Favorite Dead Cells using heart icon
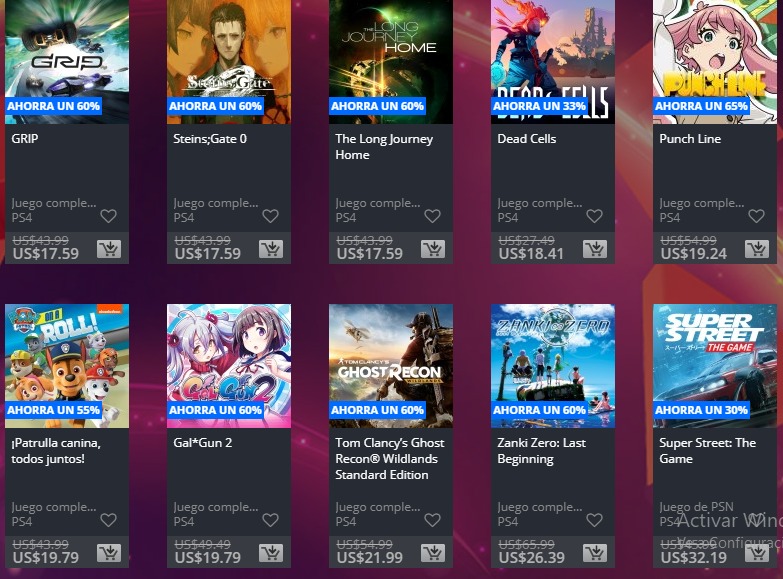This screenshot has width=783, height=579. (x=594, y=216)
